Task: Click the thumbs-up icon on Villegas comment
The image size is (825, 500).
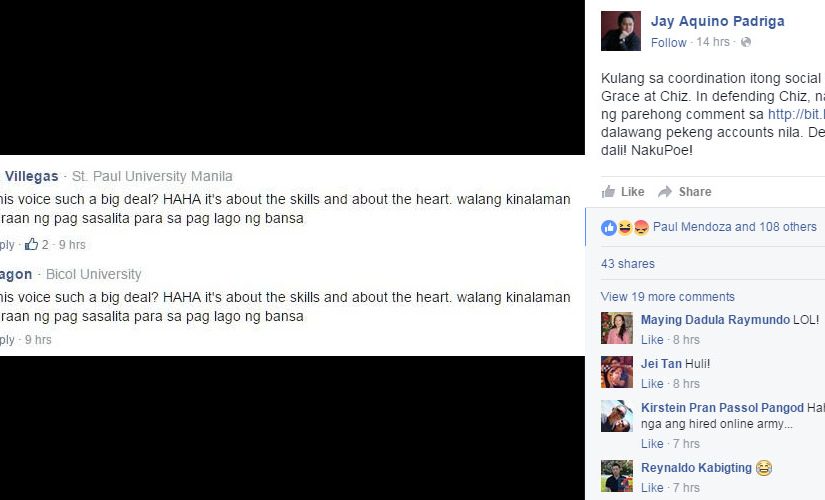Action: coord(32,244)
